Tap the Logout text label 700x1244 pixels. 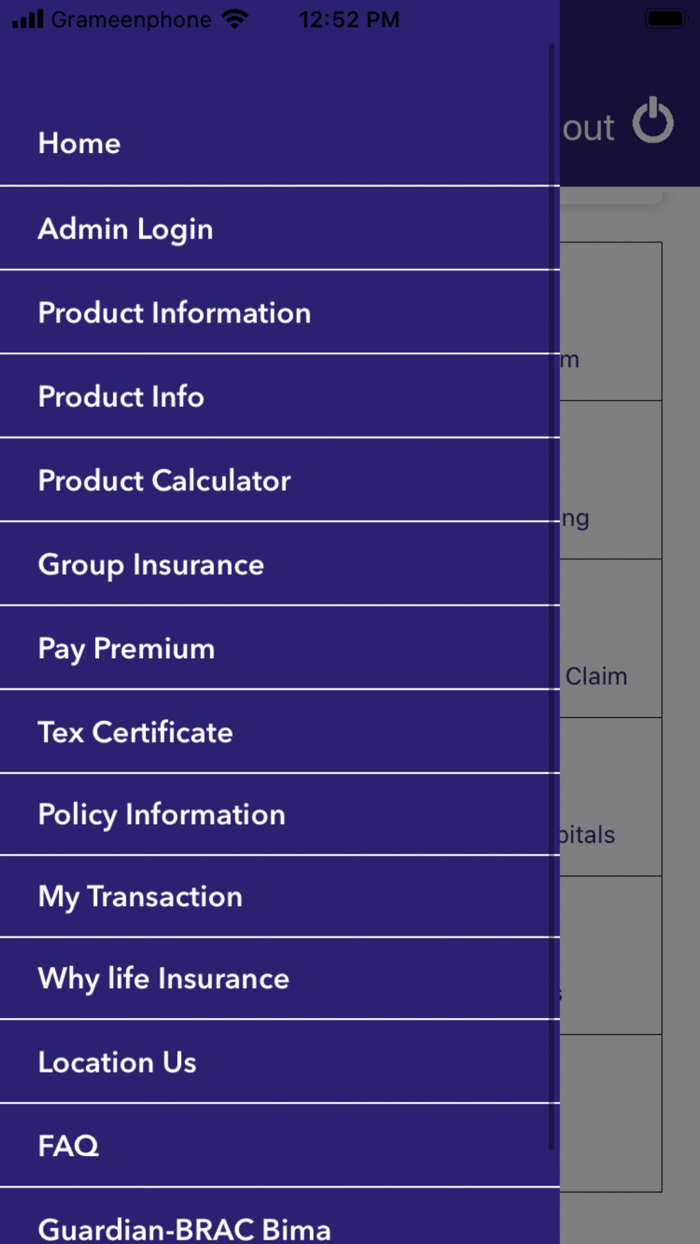click(x=589, y=127)
